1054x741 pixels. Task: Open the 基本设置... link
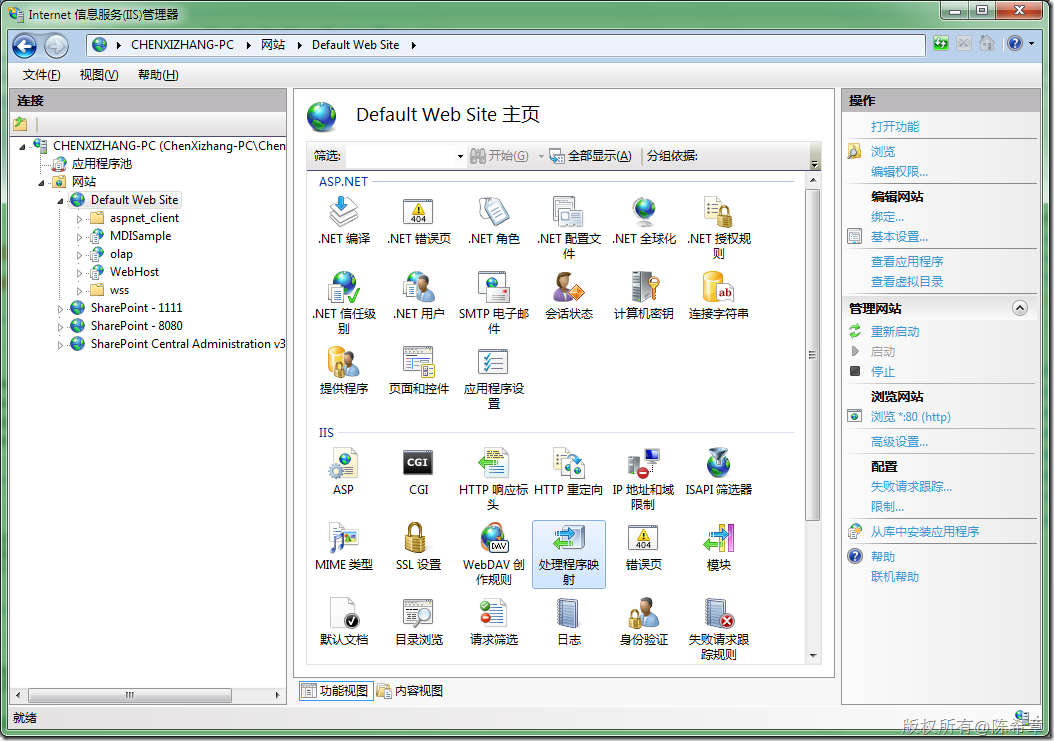[x=899, y=237]
